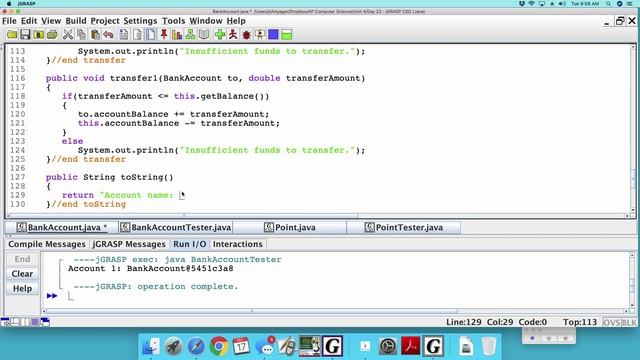Click the editor vertical scrollbar
The image size is (640, 360).
633,128
